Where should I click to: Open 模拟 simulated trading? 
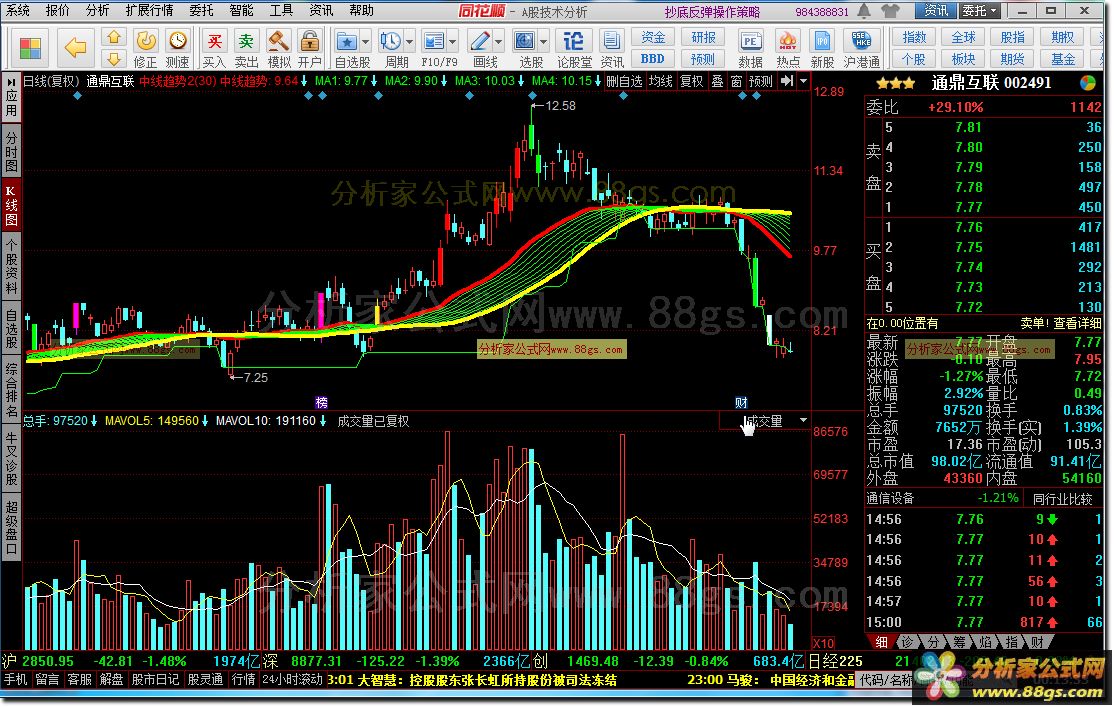(278, 48)
